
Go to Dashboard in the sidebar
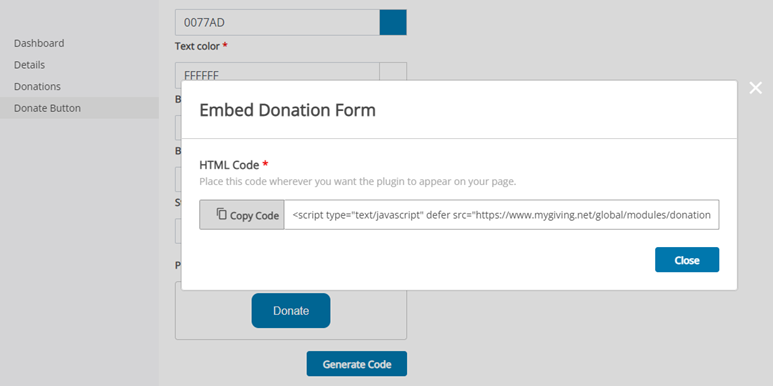39,43
